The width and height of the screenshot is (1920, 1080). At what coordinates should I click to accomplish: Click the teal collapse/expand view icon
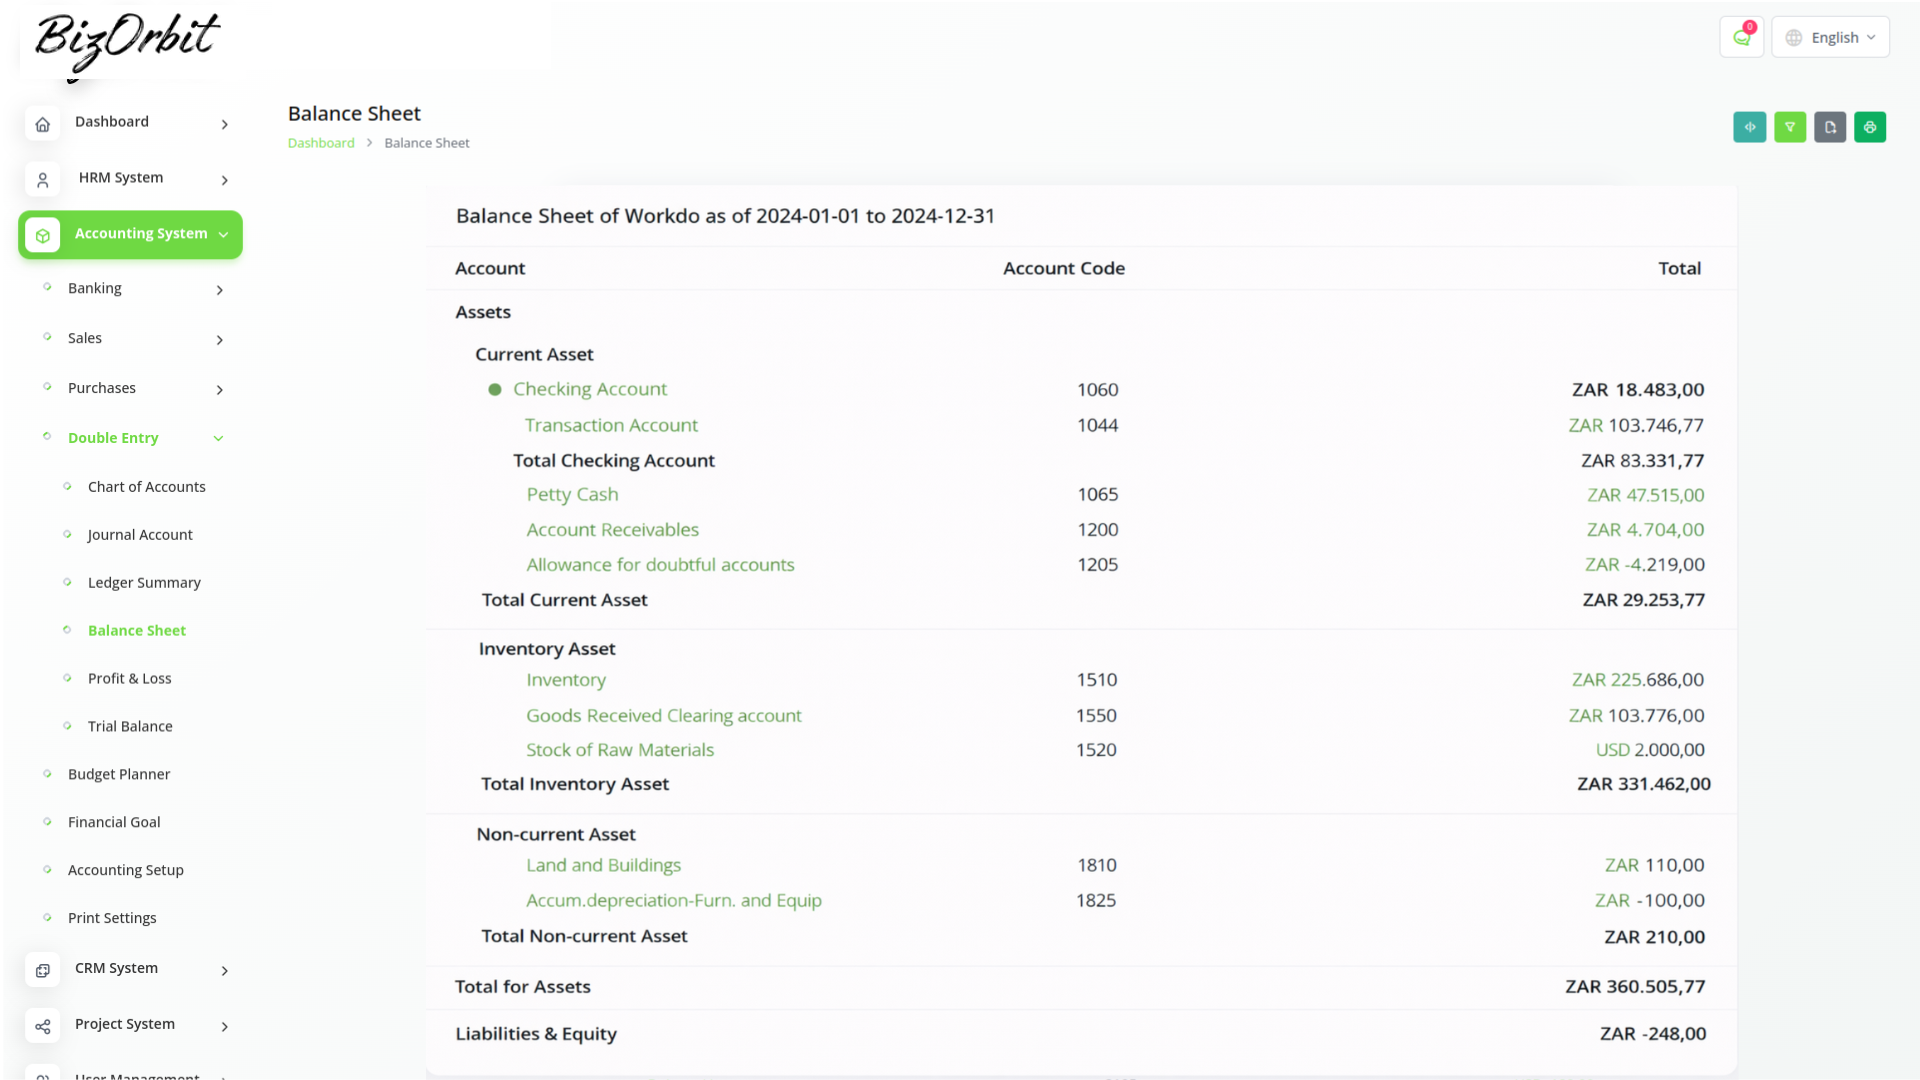pyautogui.click(x=1750, y=127)
